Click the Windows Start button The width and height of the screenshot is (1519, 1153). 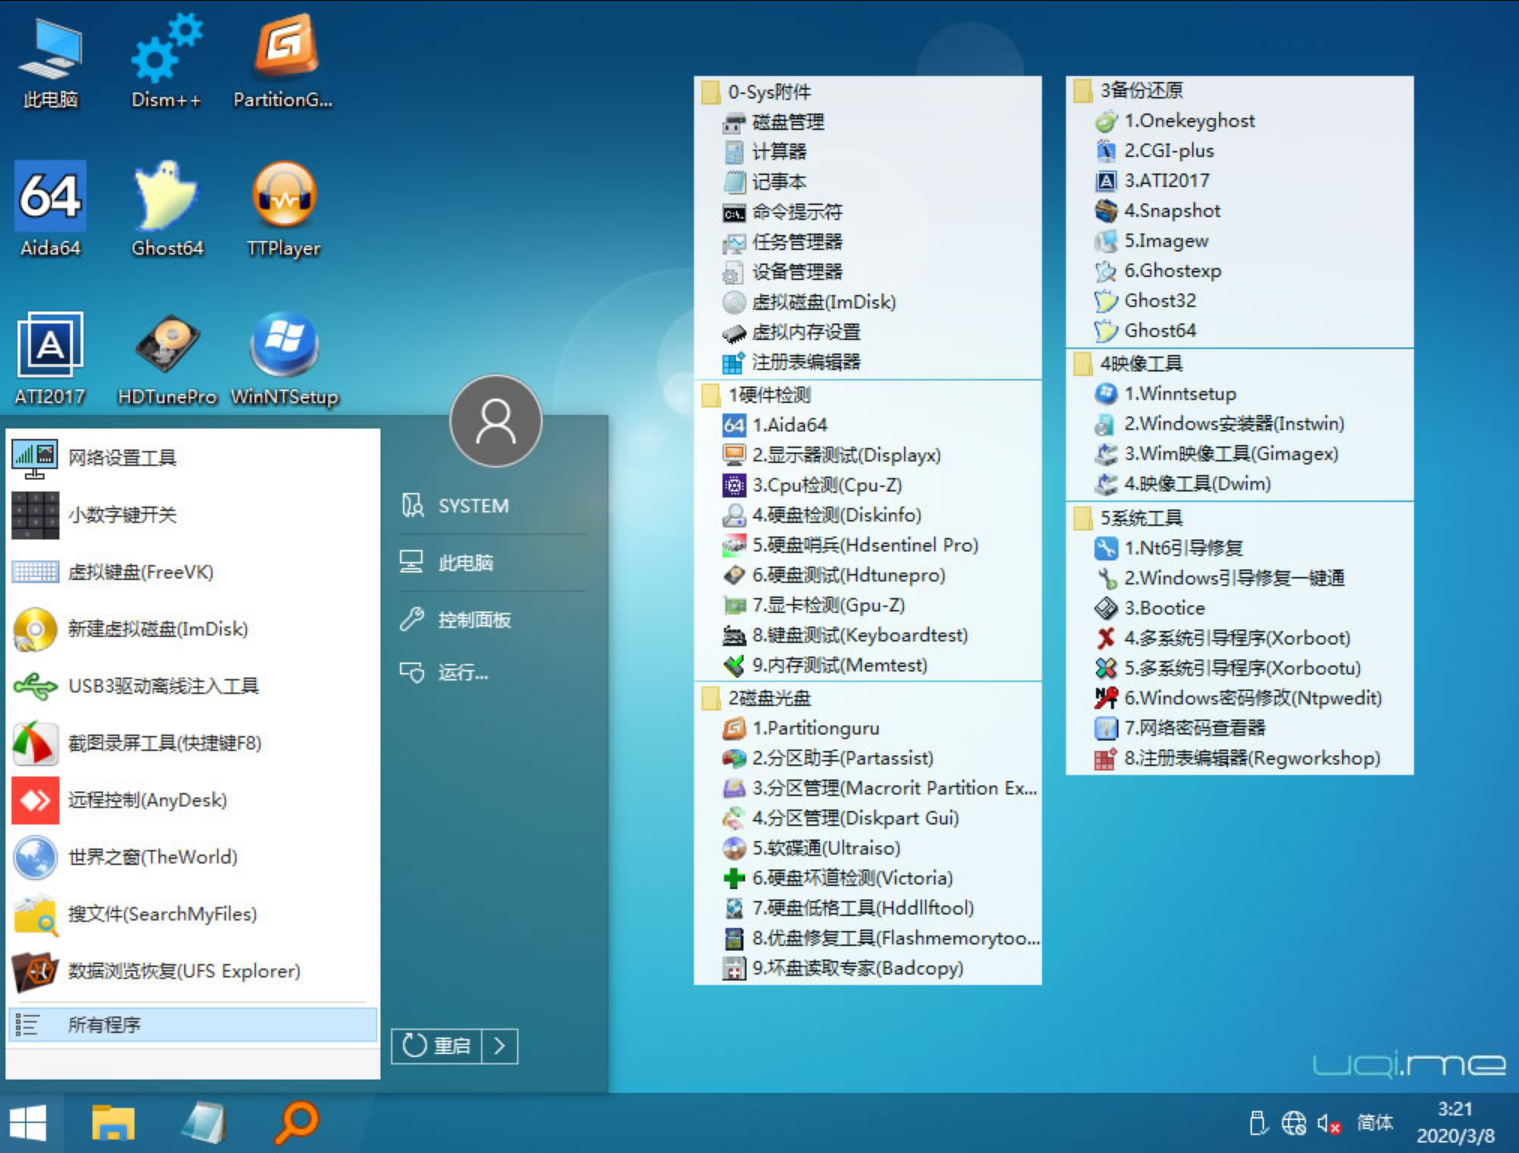pos(28,1123)
